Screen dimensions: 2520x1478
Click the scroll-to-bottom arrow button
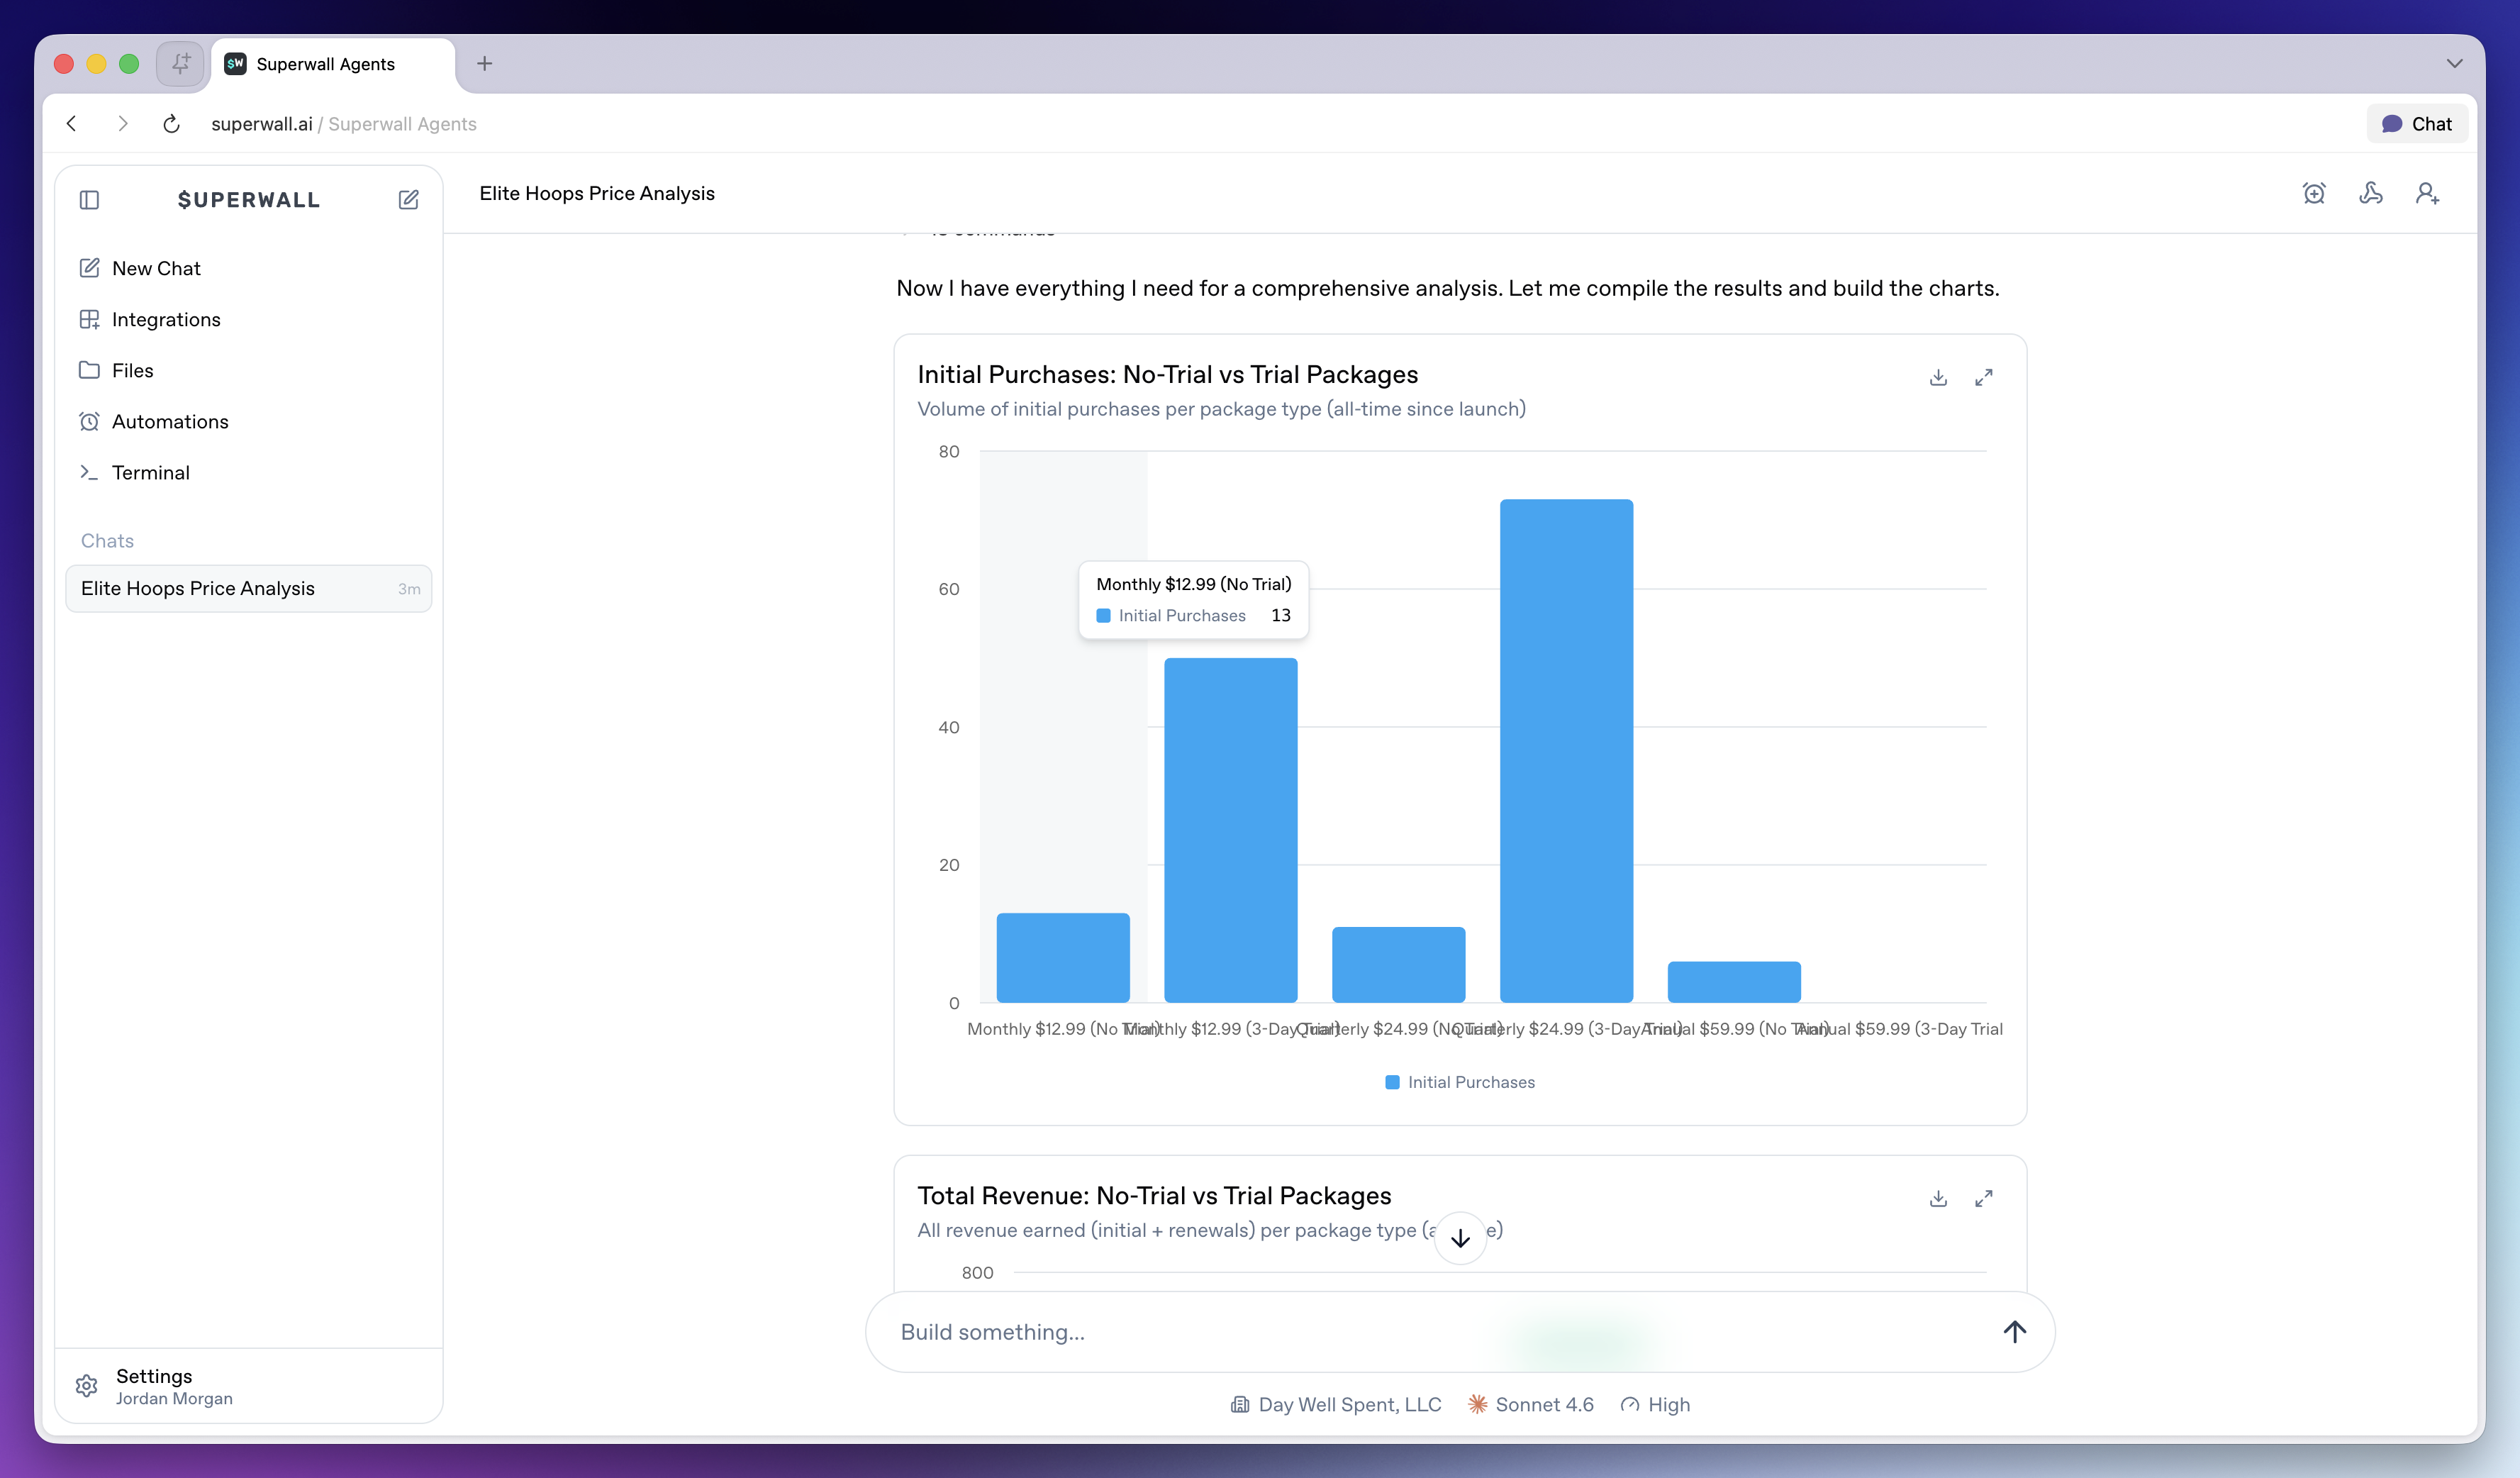pos(1460,1238)
